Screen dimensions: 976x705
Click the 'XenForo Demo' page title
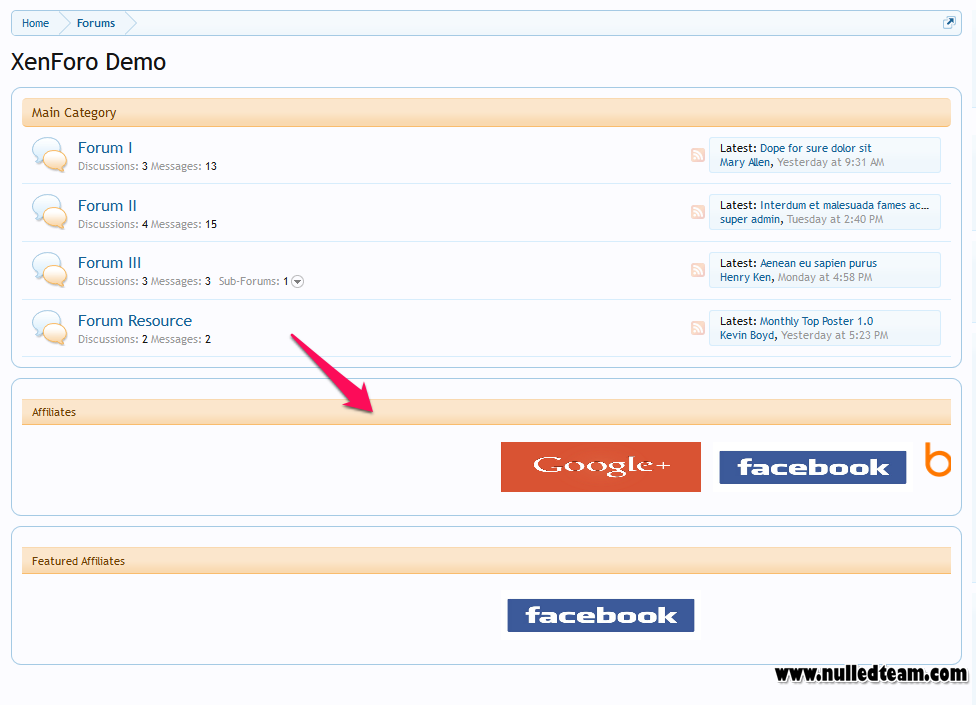[x=88, y=62]
